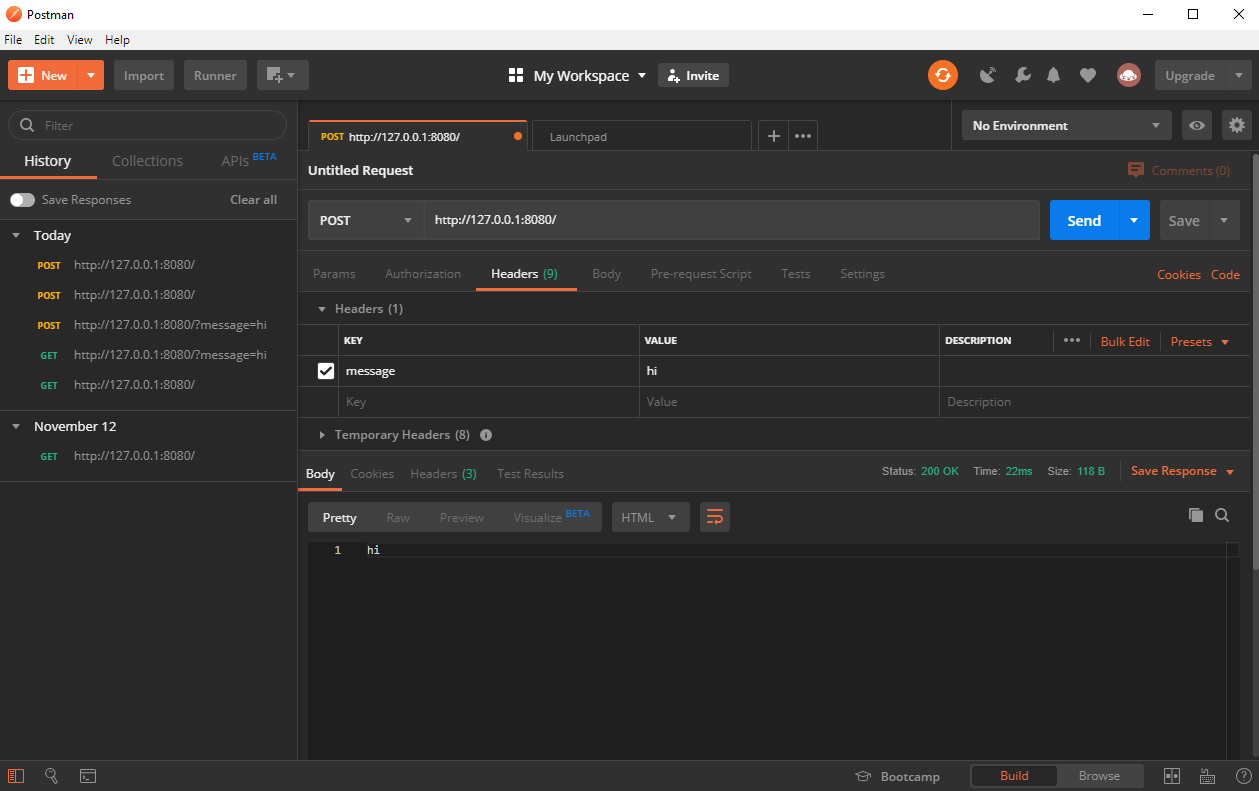Image resolution: width=1259 pixels, height=791 pixels.
Task: Open the Save button dropdown arrow
Action: pos(1225,220)
